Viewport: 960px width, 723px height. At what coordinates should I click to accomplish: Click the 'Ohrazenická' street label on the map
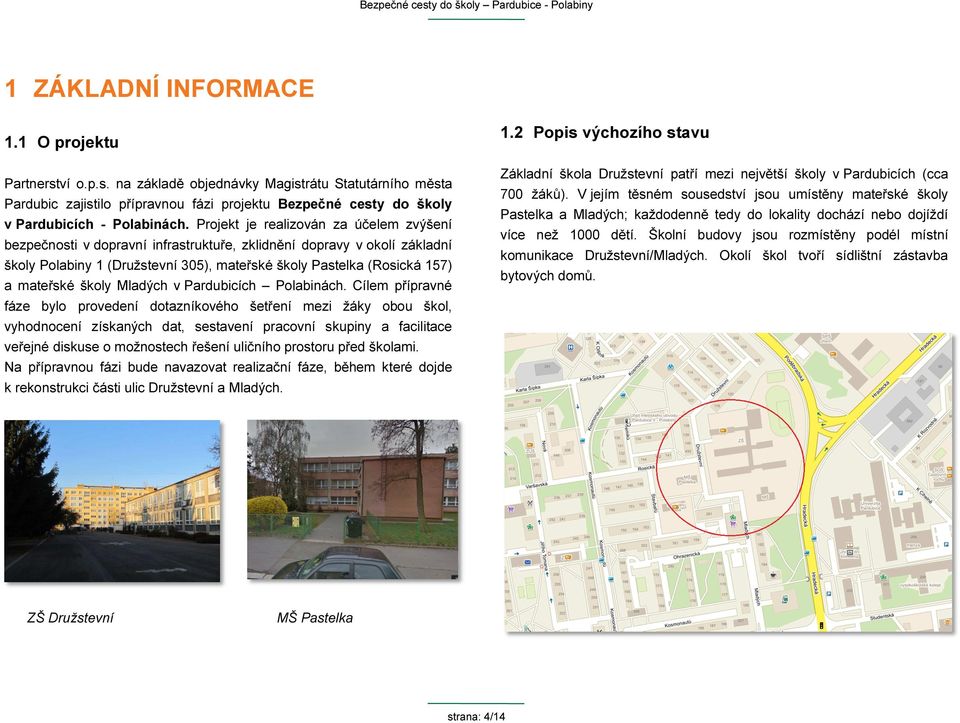pos(686,556)
